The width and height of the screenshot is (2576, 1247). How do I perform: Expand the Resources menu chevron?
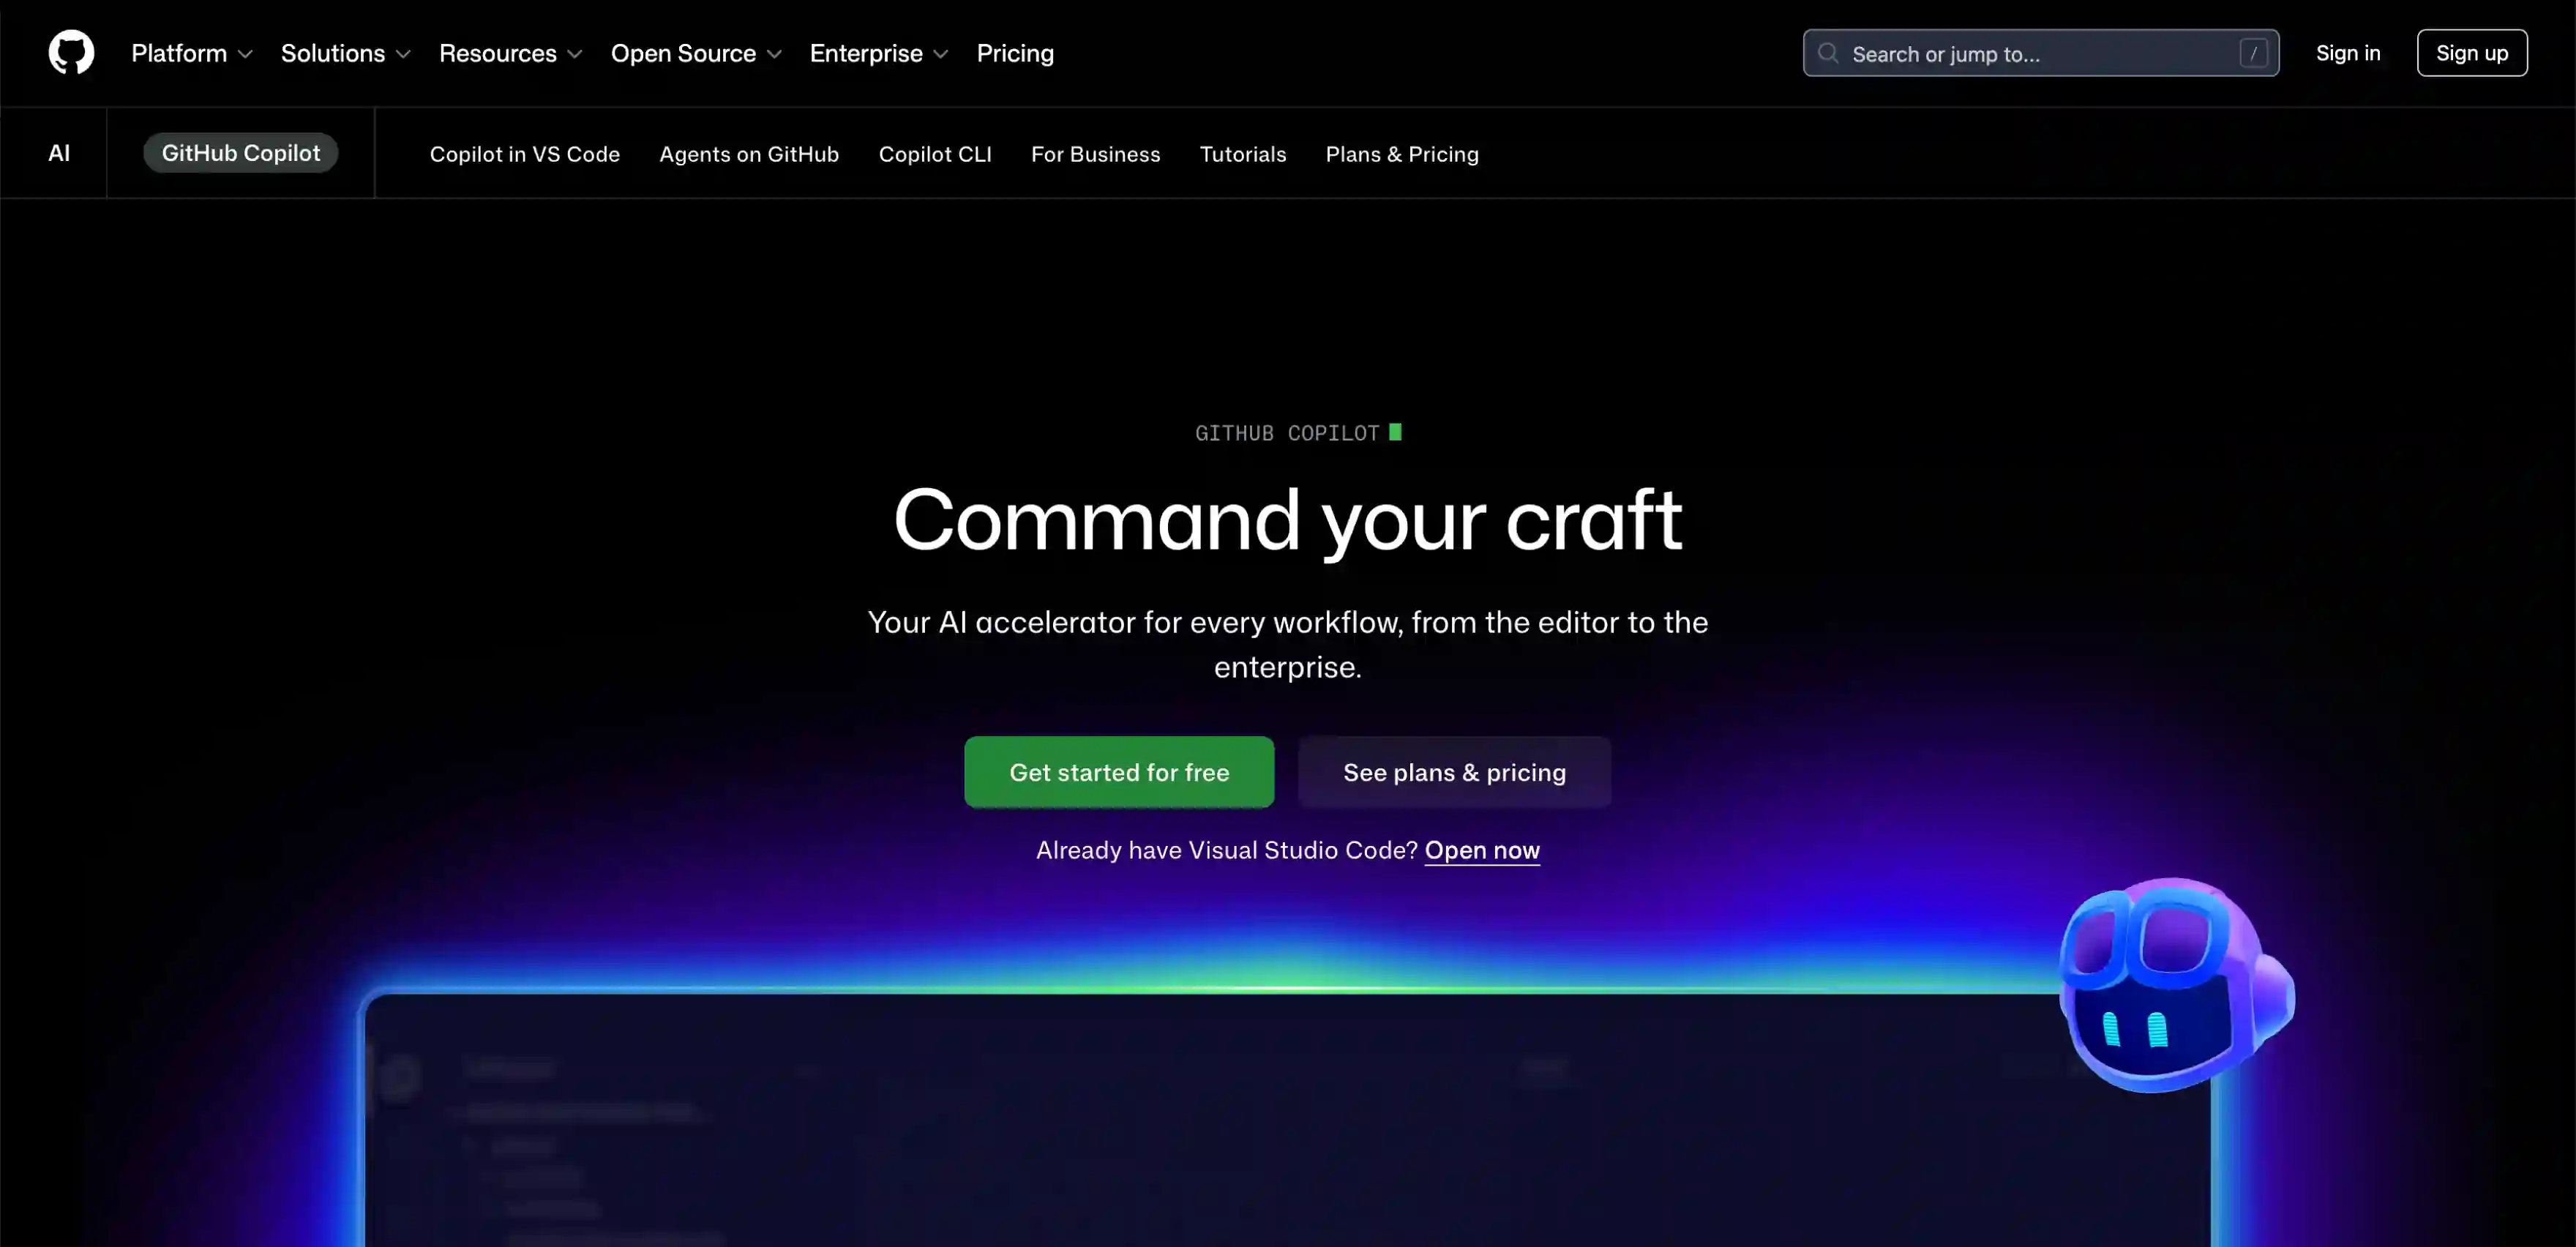(x=574, y=54)
